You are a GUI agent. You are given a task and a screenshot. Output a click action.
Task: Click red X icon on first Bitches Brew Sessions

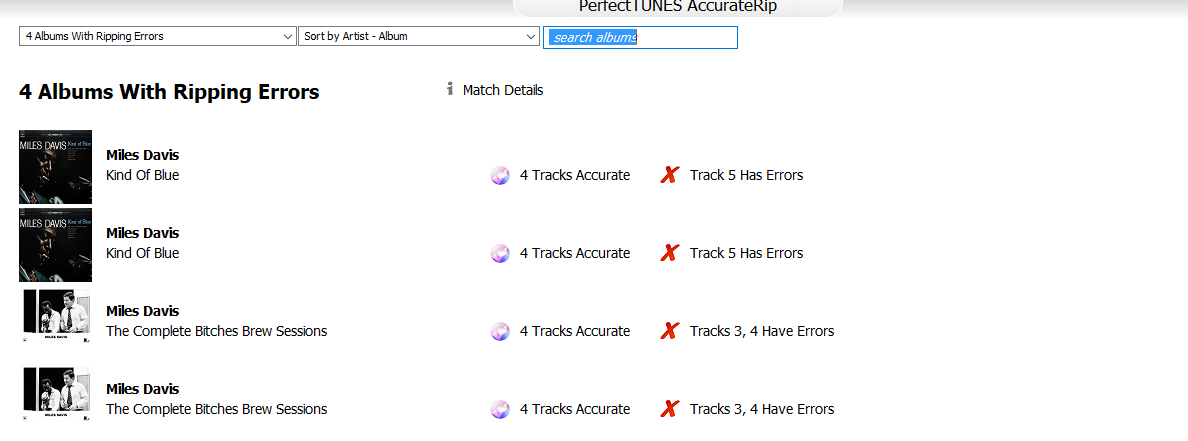pos(670,332)
